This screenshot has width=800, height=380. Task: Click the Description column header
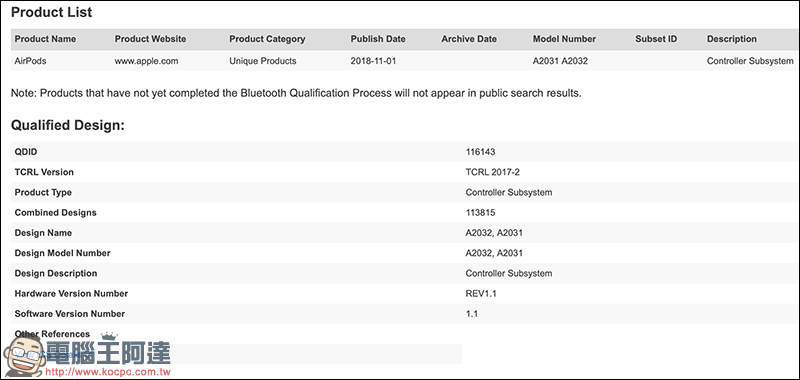[x=732, y=39]
